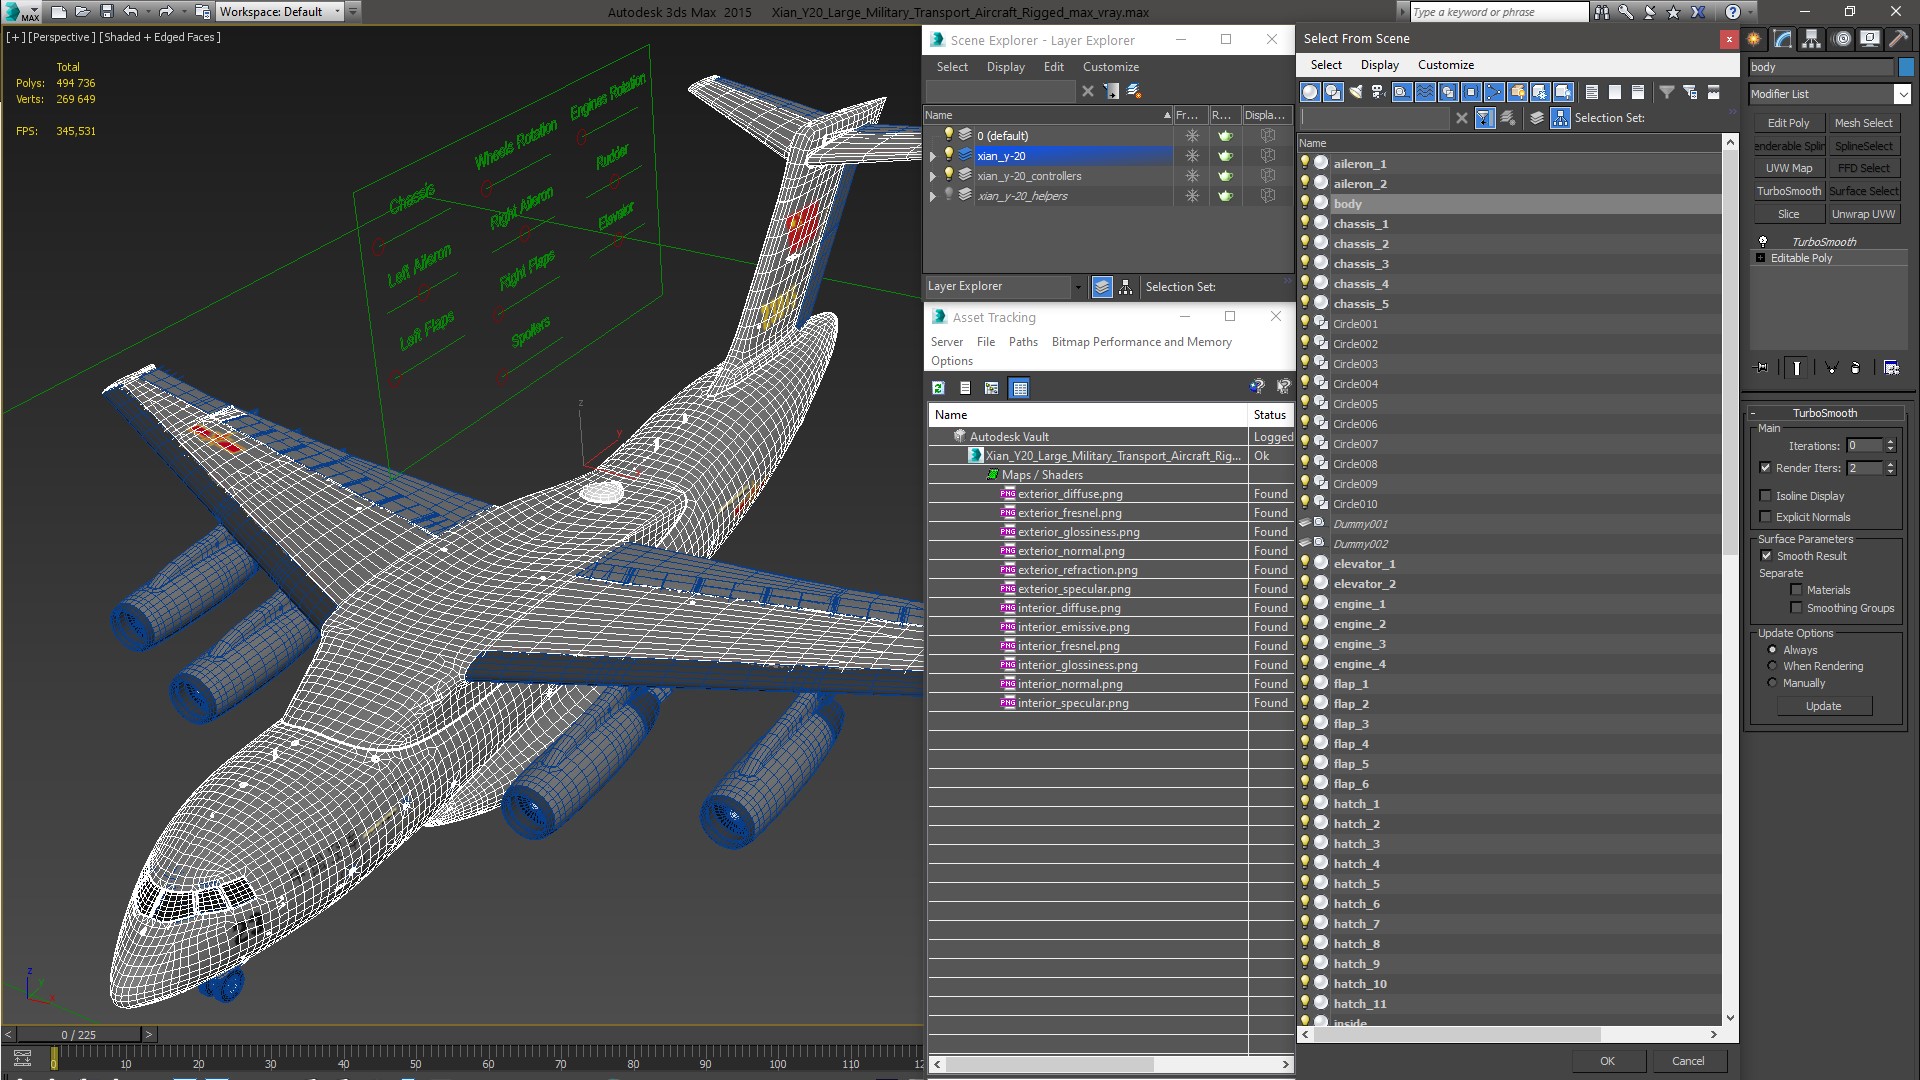This screenshot has width=1920, height=1080.
Task: Open the Workspace Default dropdown
Action: pyautogui.click(x=337, y=12)
